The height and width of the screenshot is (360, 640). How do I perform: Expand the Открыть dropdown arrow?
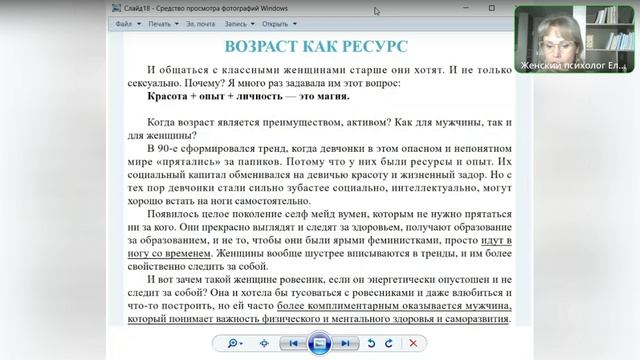(x=295, y=24)
